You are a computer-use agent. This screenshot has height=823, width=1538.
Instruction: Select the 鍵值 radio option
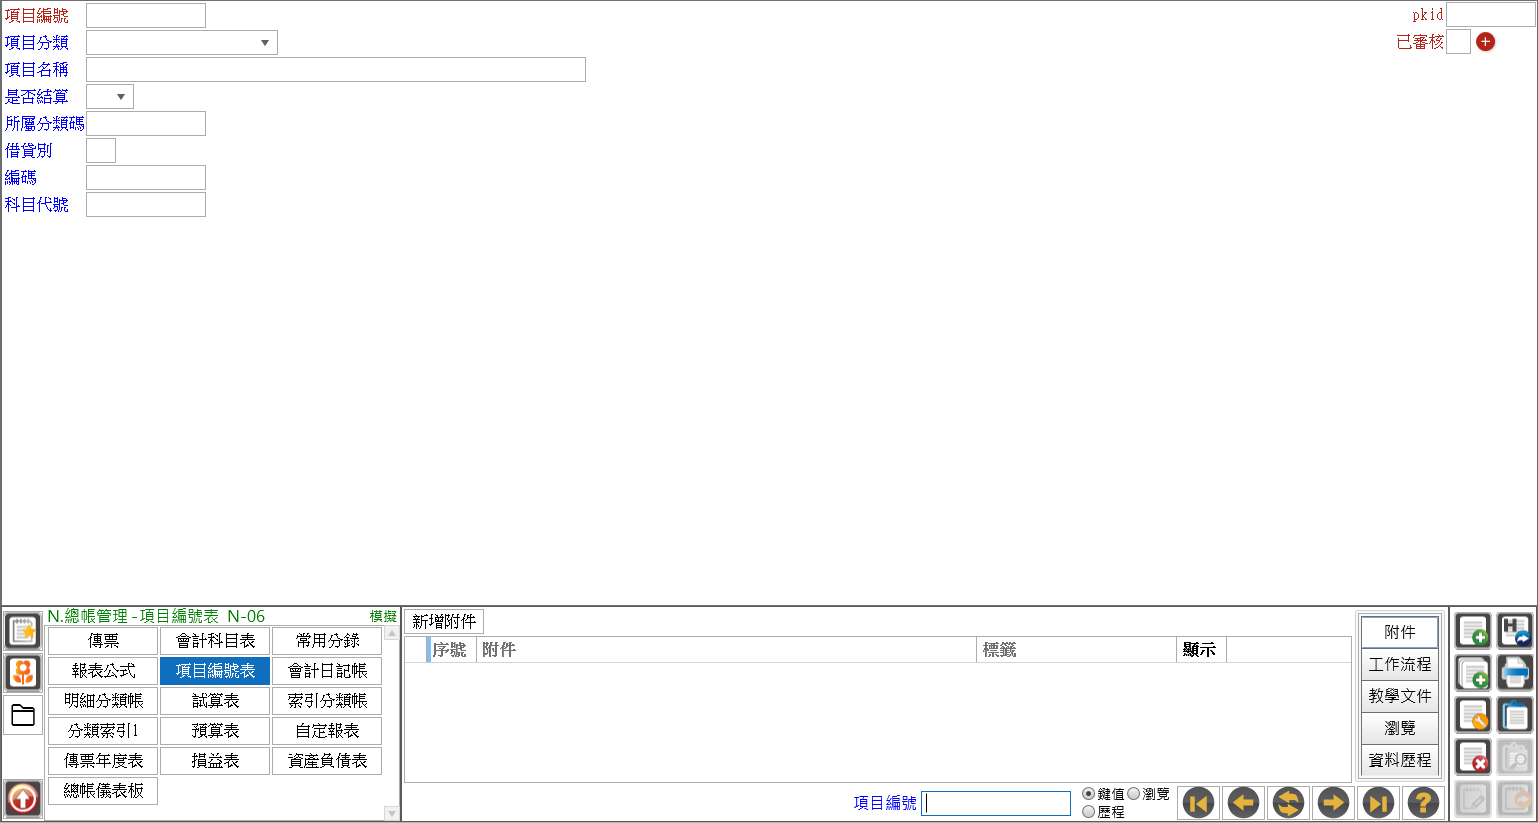pos(1089,794)
